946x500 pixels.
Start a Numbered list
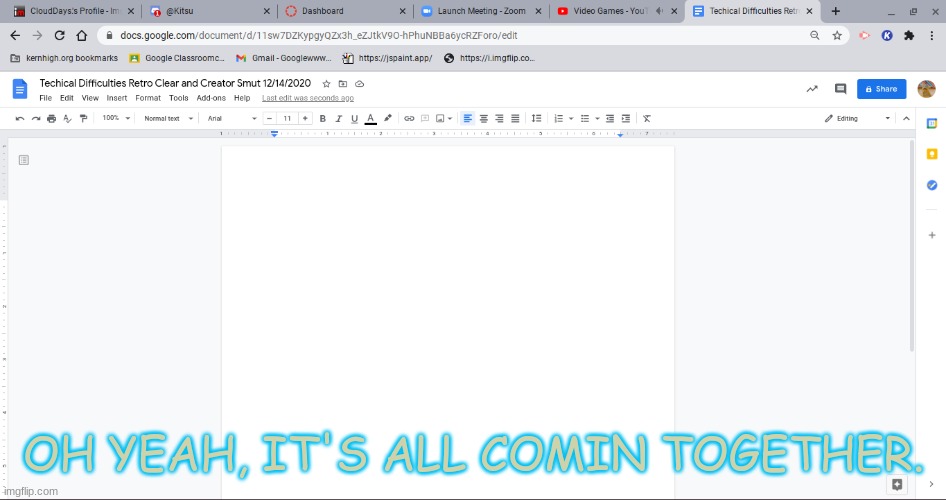[x=559, y=118]
